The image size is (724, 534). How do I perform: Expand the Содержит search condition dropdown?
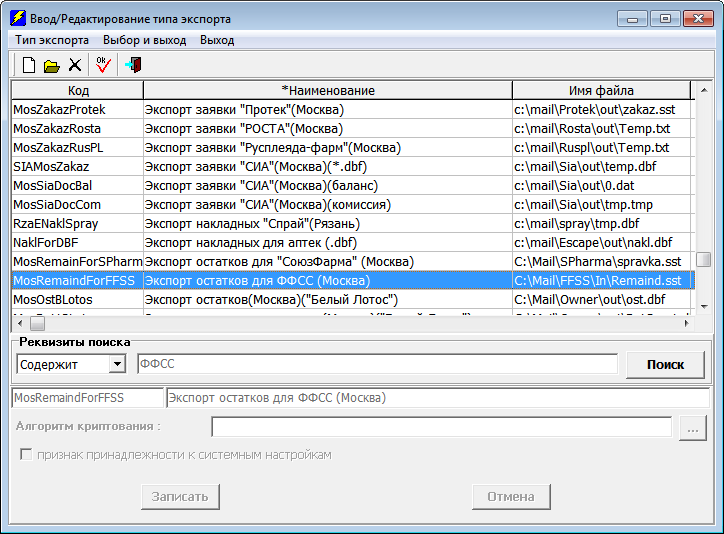tap(117, 364)
